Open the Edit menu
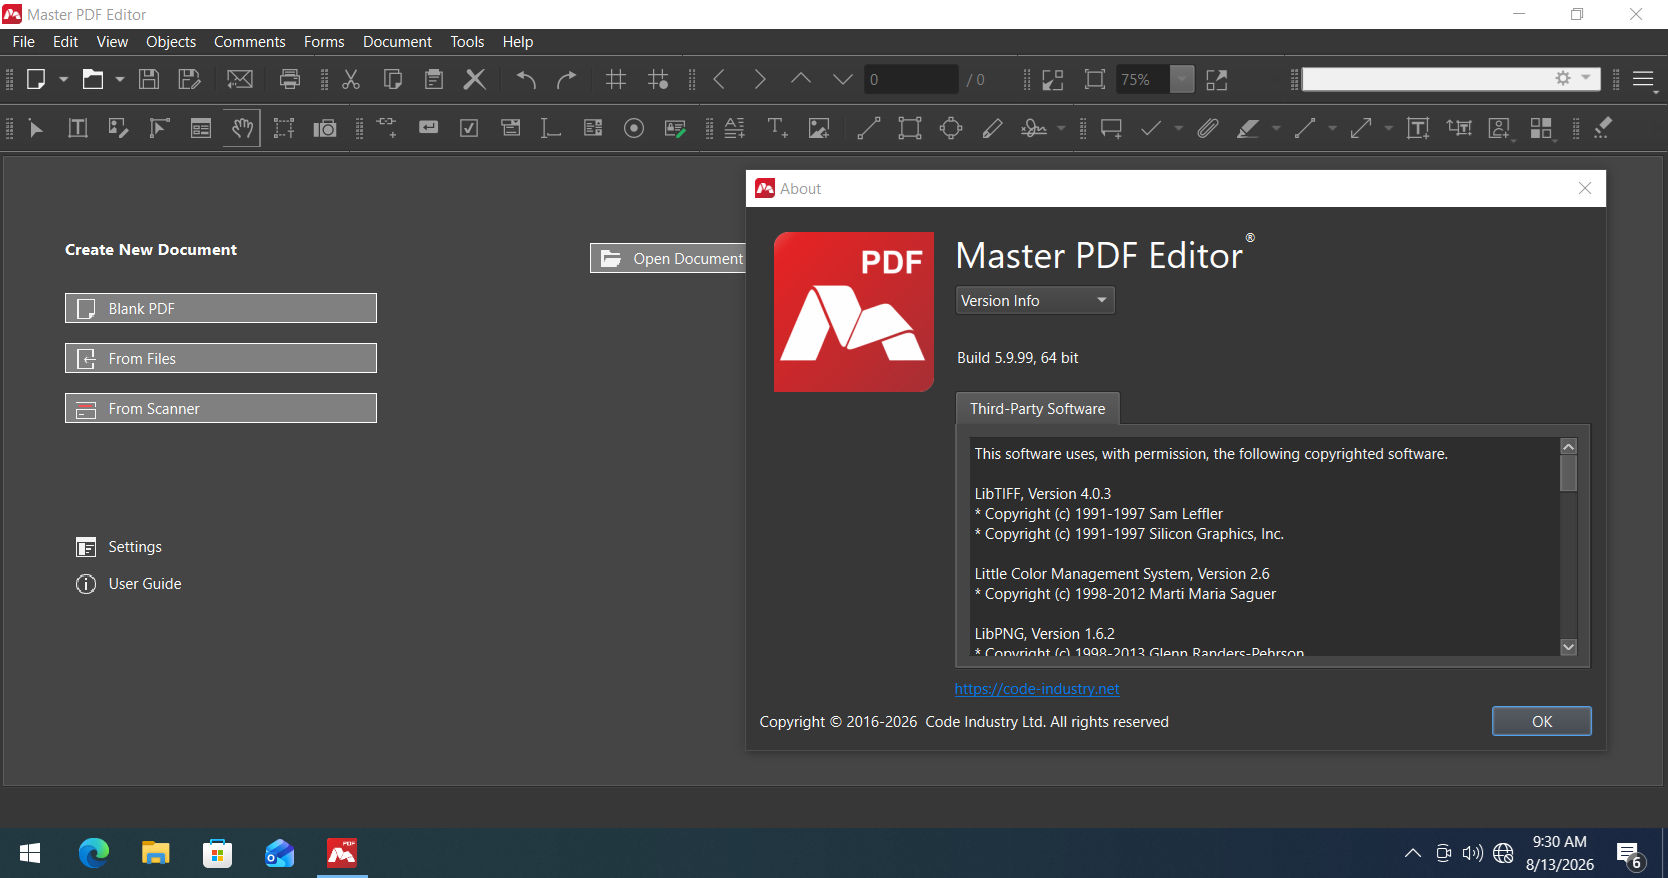The image size is (1668, 878). point(65,42)
